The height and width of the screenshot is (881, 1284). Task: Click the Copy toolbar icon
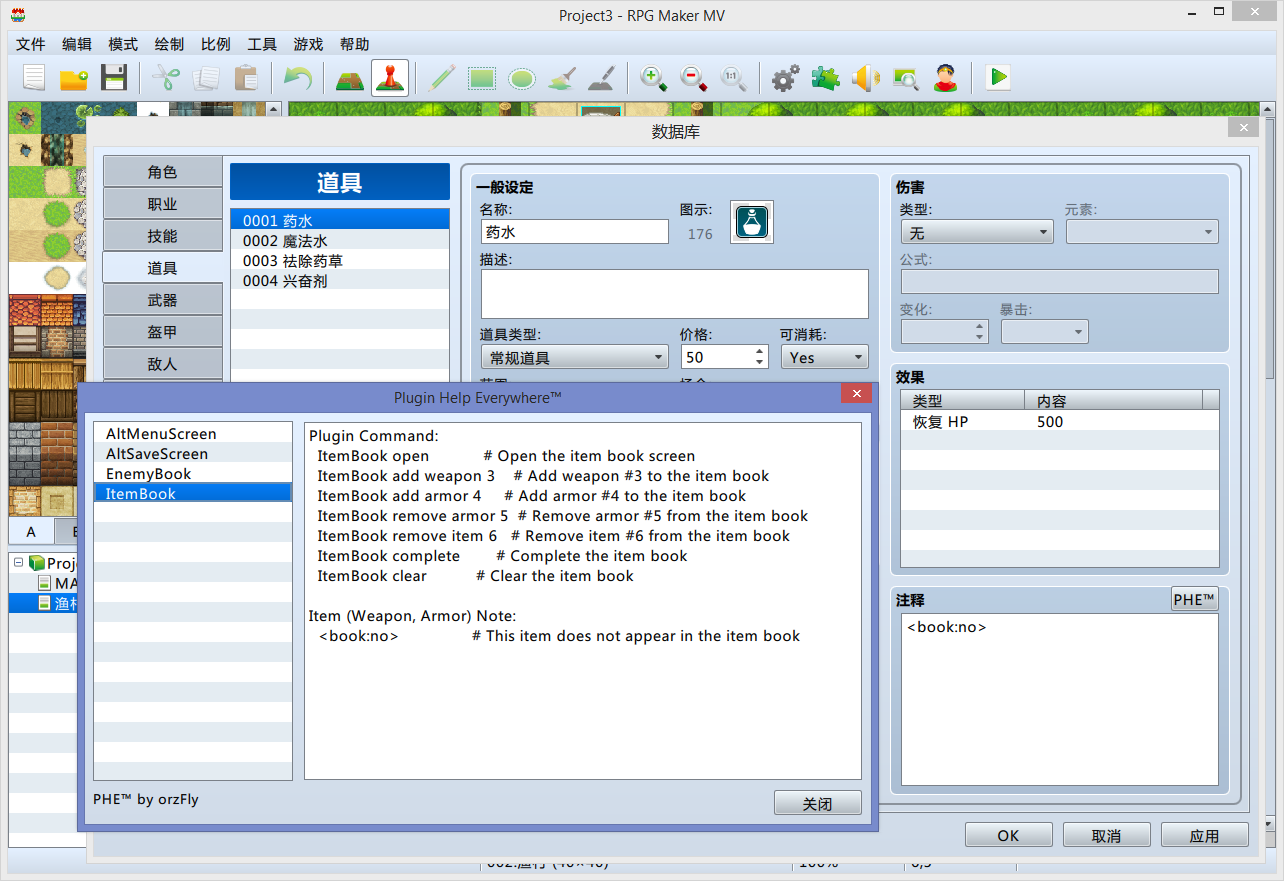pos(206,78)
